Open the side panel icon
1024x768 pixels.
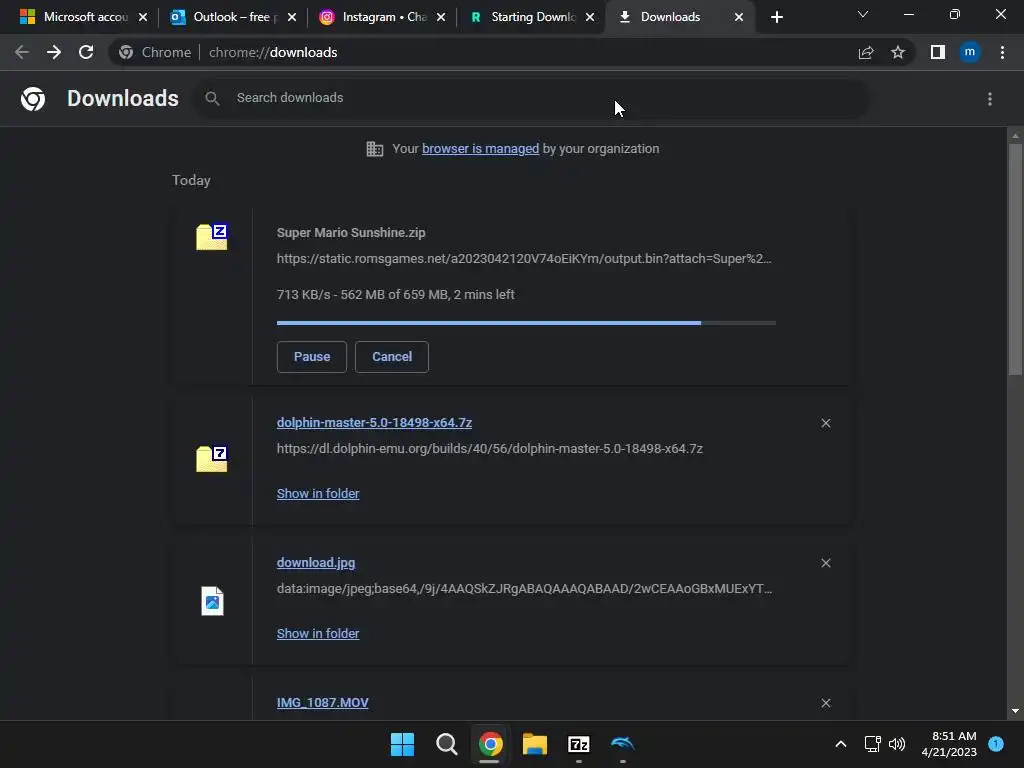[938, 52]
